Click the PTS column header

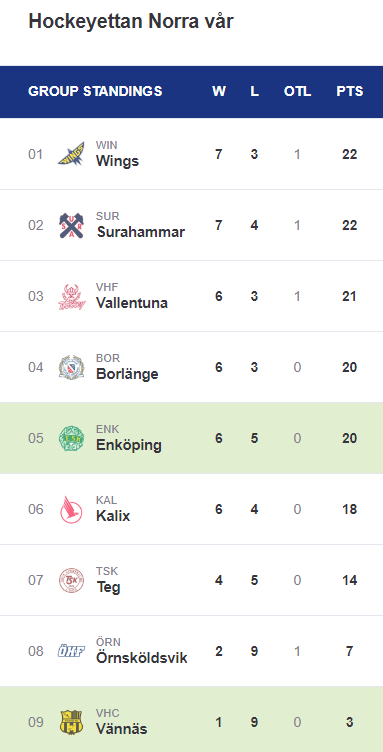[349, 91]
